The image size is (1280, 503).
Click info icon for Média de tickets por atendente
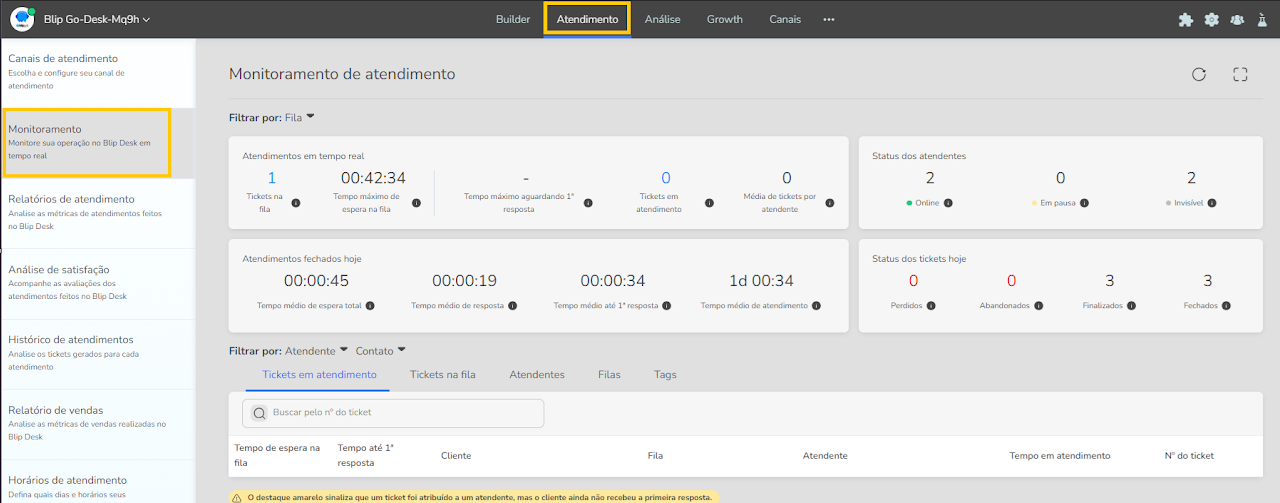[x=828, y=203]
